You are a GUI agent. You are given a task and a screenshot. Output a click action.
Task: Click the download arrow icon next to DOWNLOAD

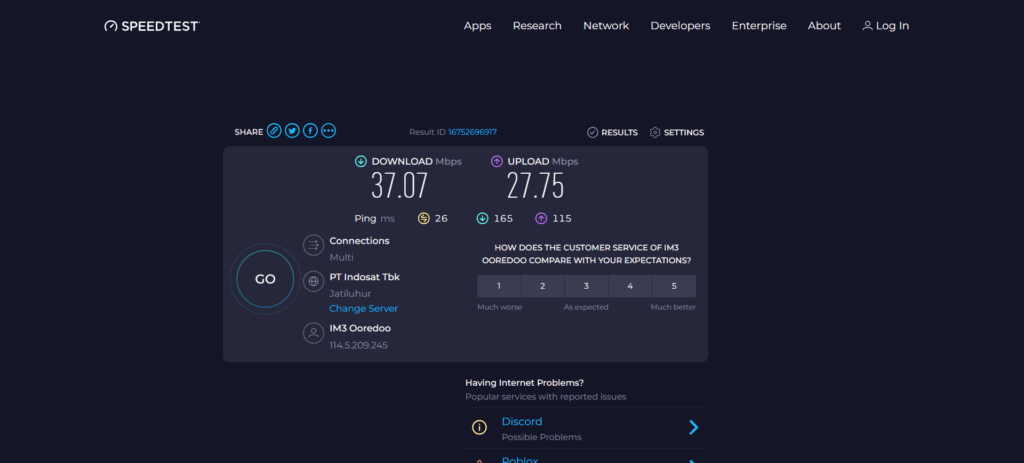pyautogui.click(x=360, y=161)
